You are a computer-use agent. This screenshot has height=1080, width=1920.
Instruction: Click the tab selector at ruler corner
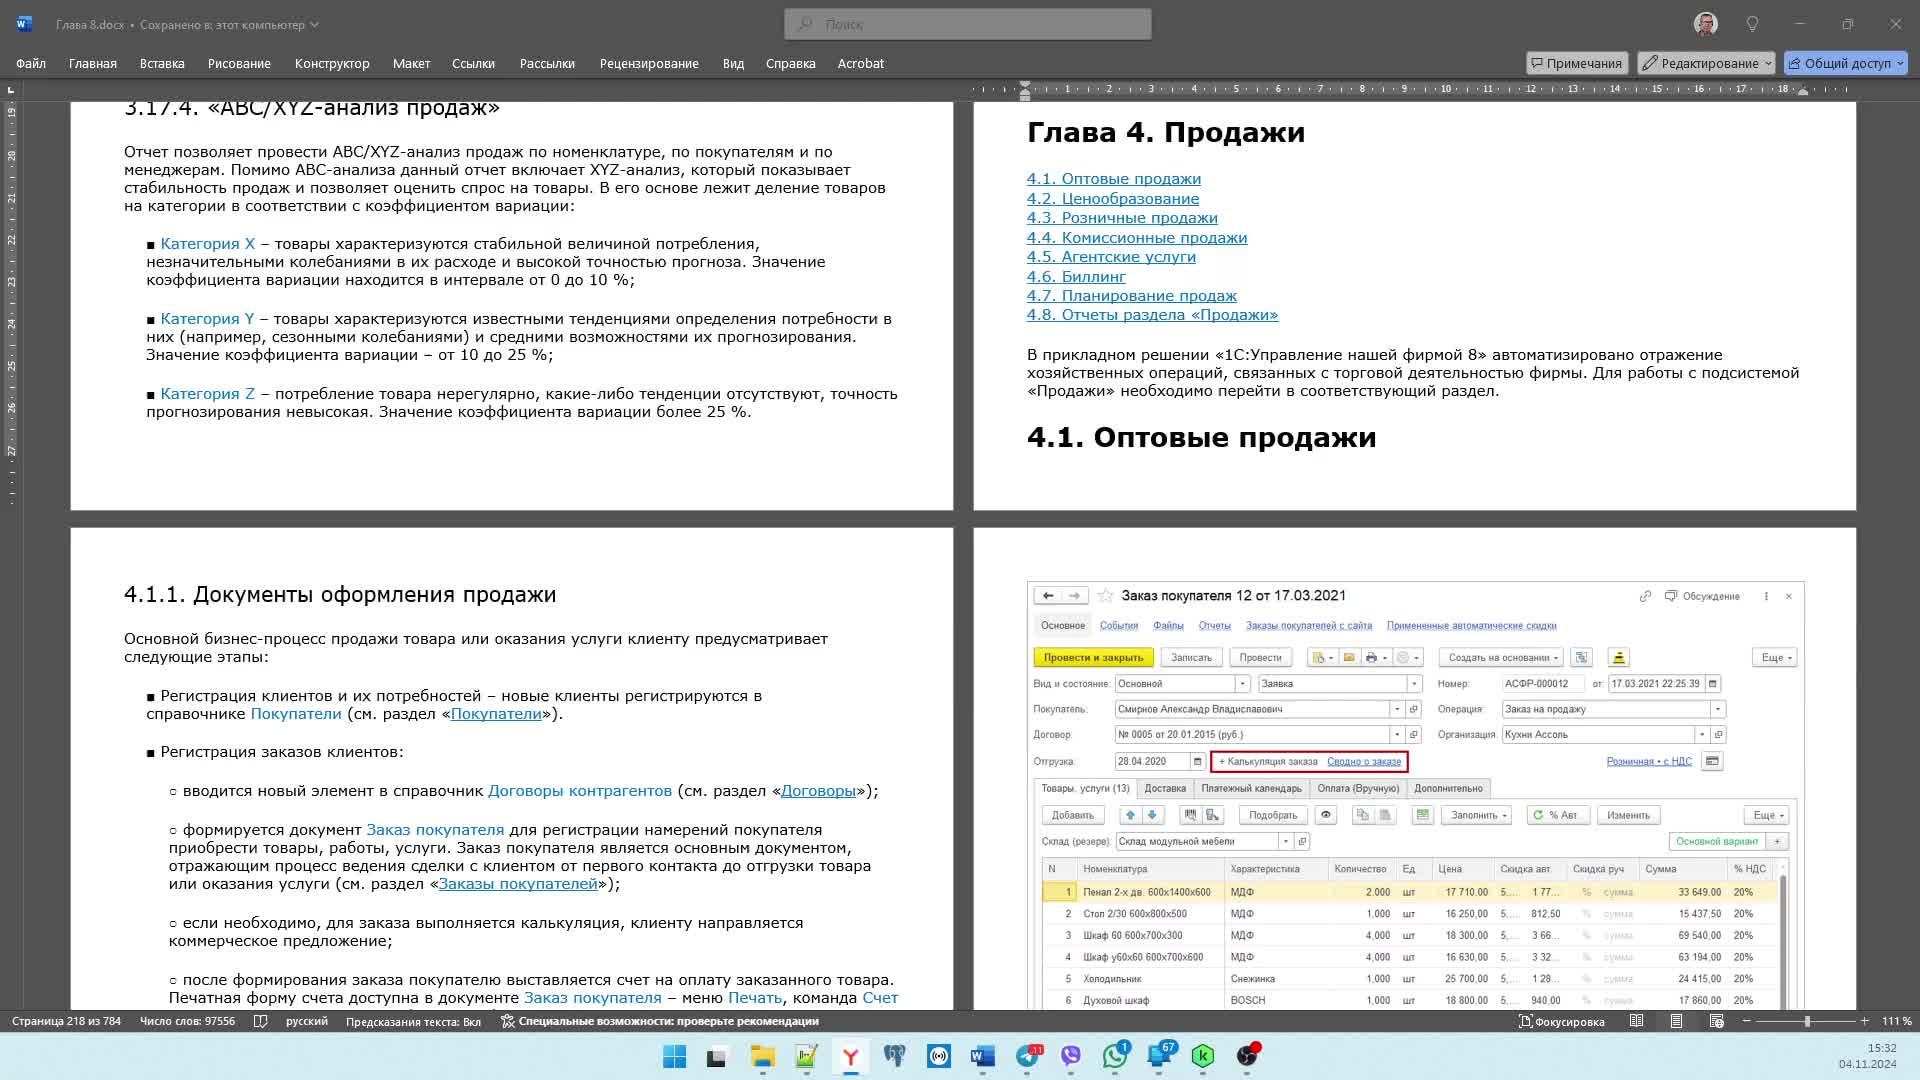[11, 90]
